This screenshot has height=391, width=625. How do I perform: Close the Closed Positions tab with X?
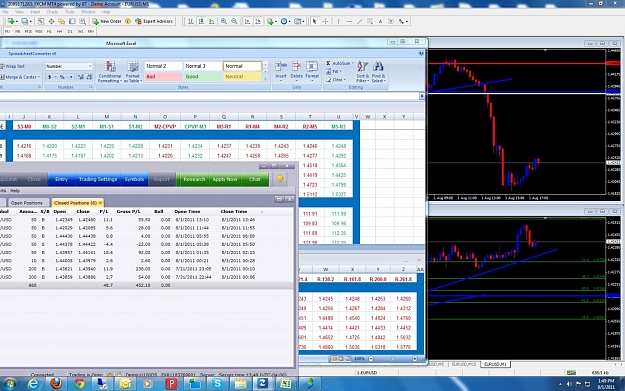pyautogui.click(x=100, y=203)
